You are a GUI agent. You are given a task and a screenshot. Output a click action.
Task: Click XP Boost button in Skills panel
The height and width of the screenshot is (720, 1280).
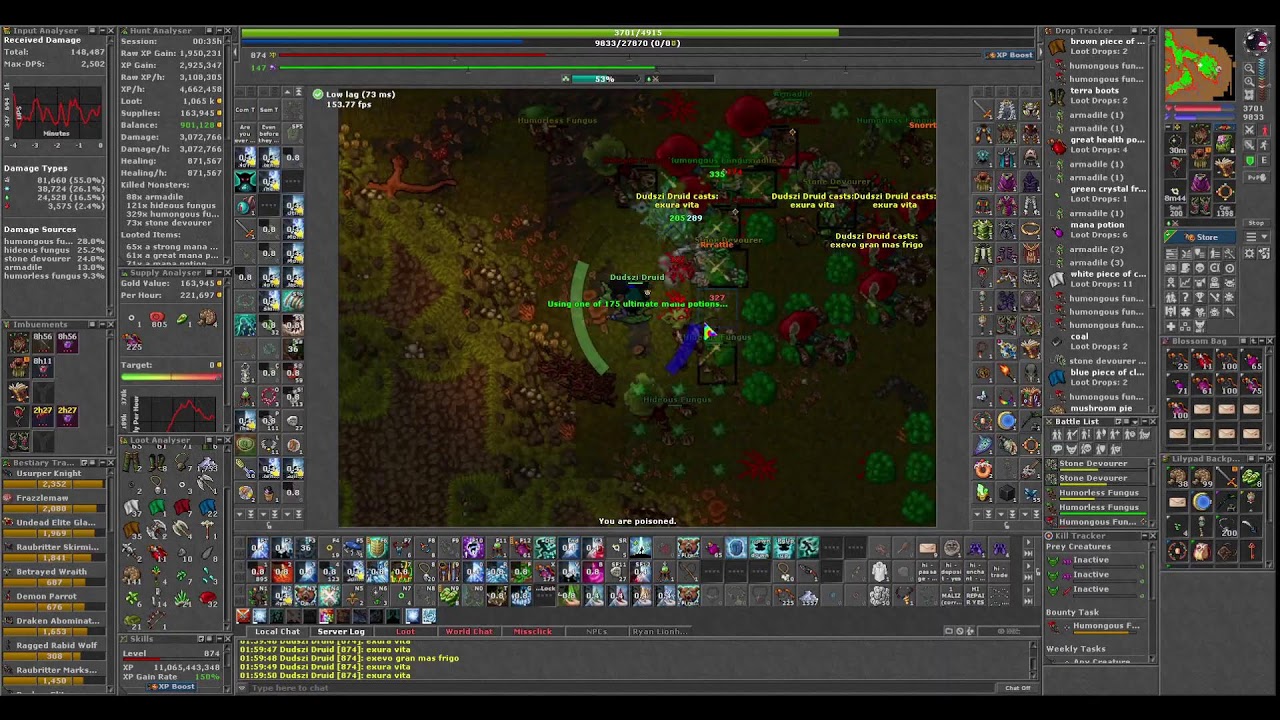click(x=172, y=687)
